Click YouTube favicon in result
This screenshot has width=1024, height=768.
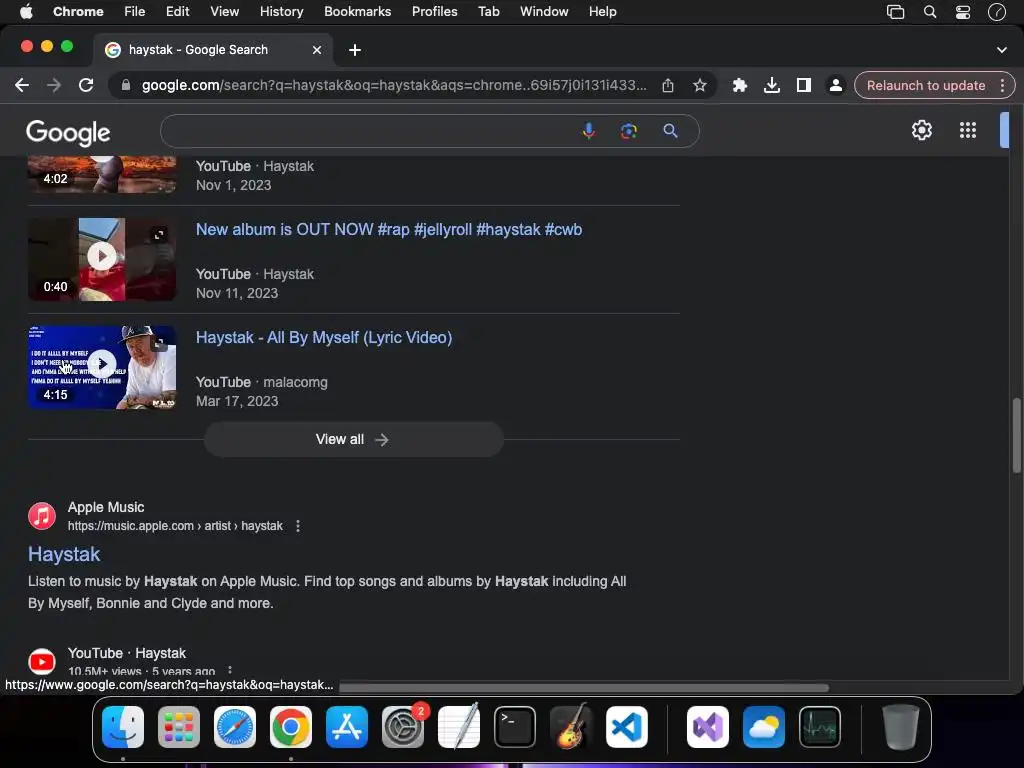[x=42, y=662]
